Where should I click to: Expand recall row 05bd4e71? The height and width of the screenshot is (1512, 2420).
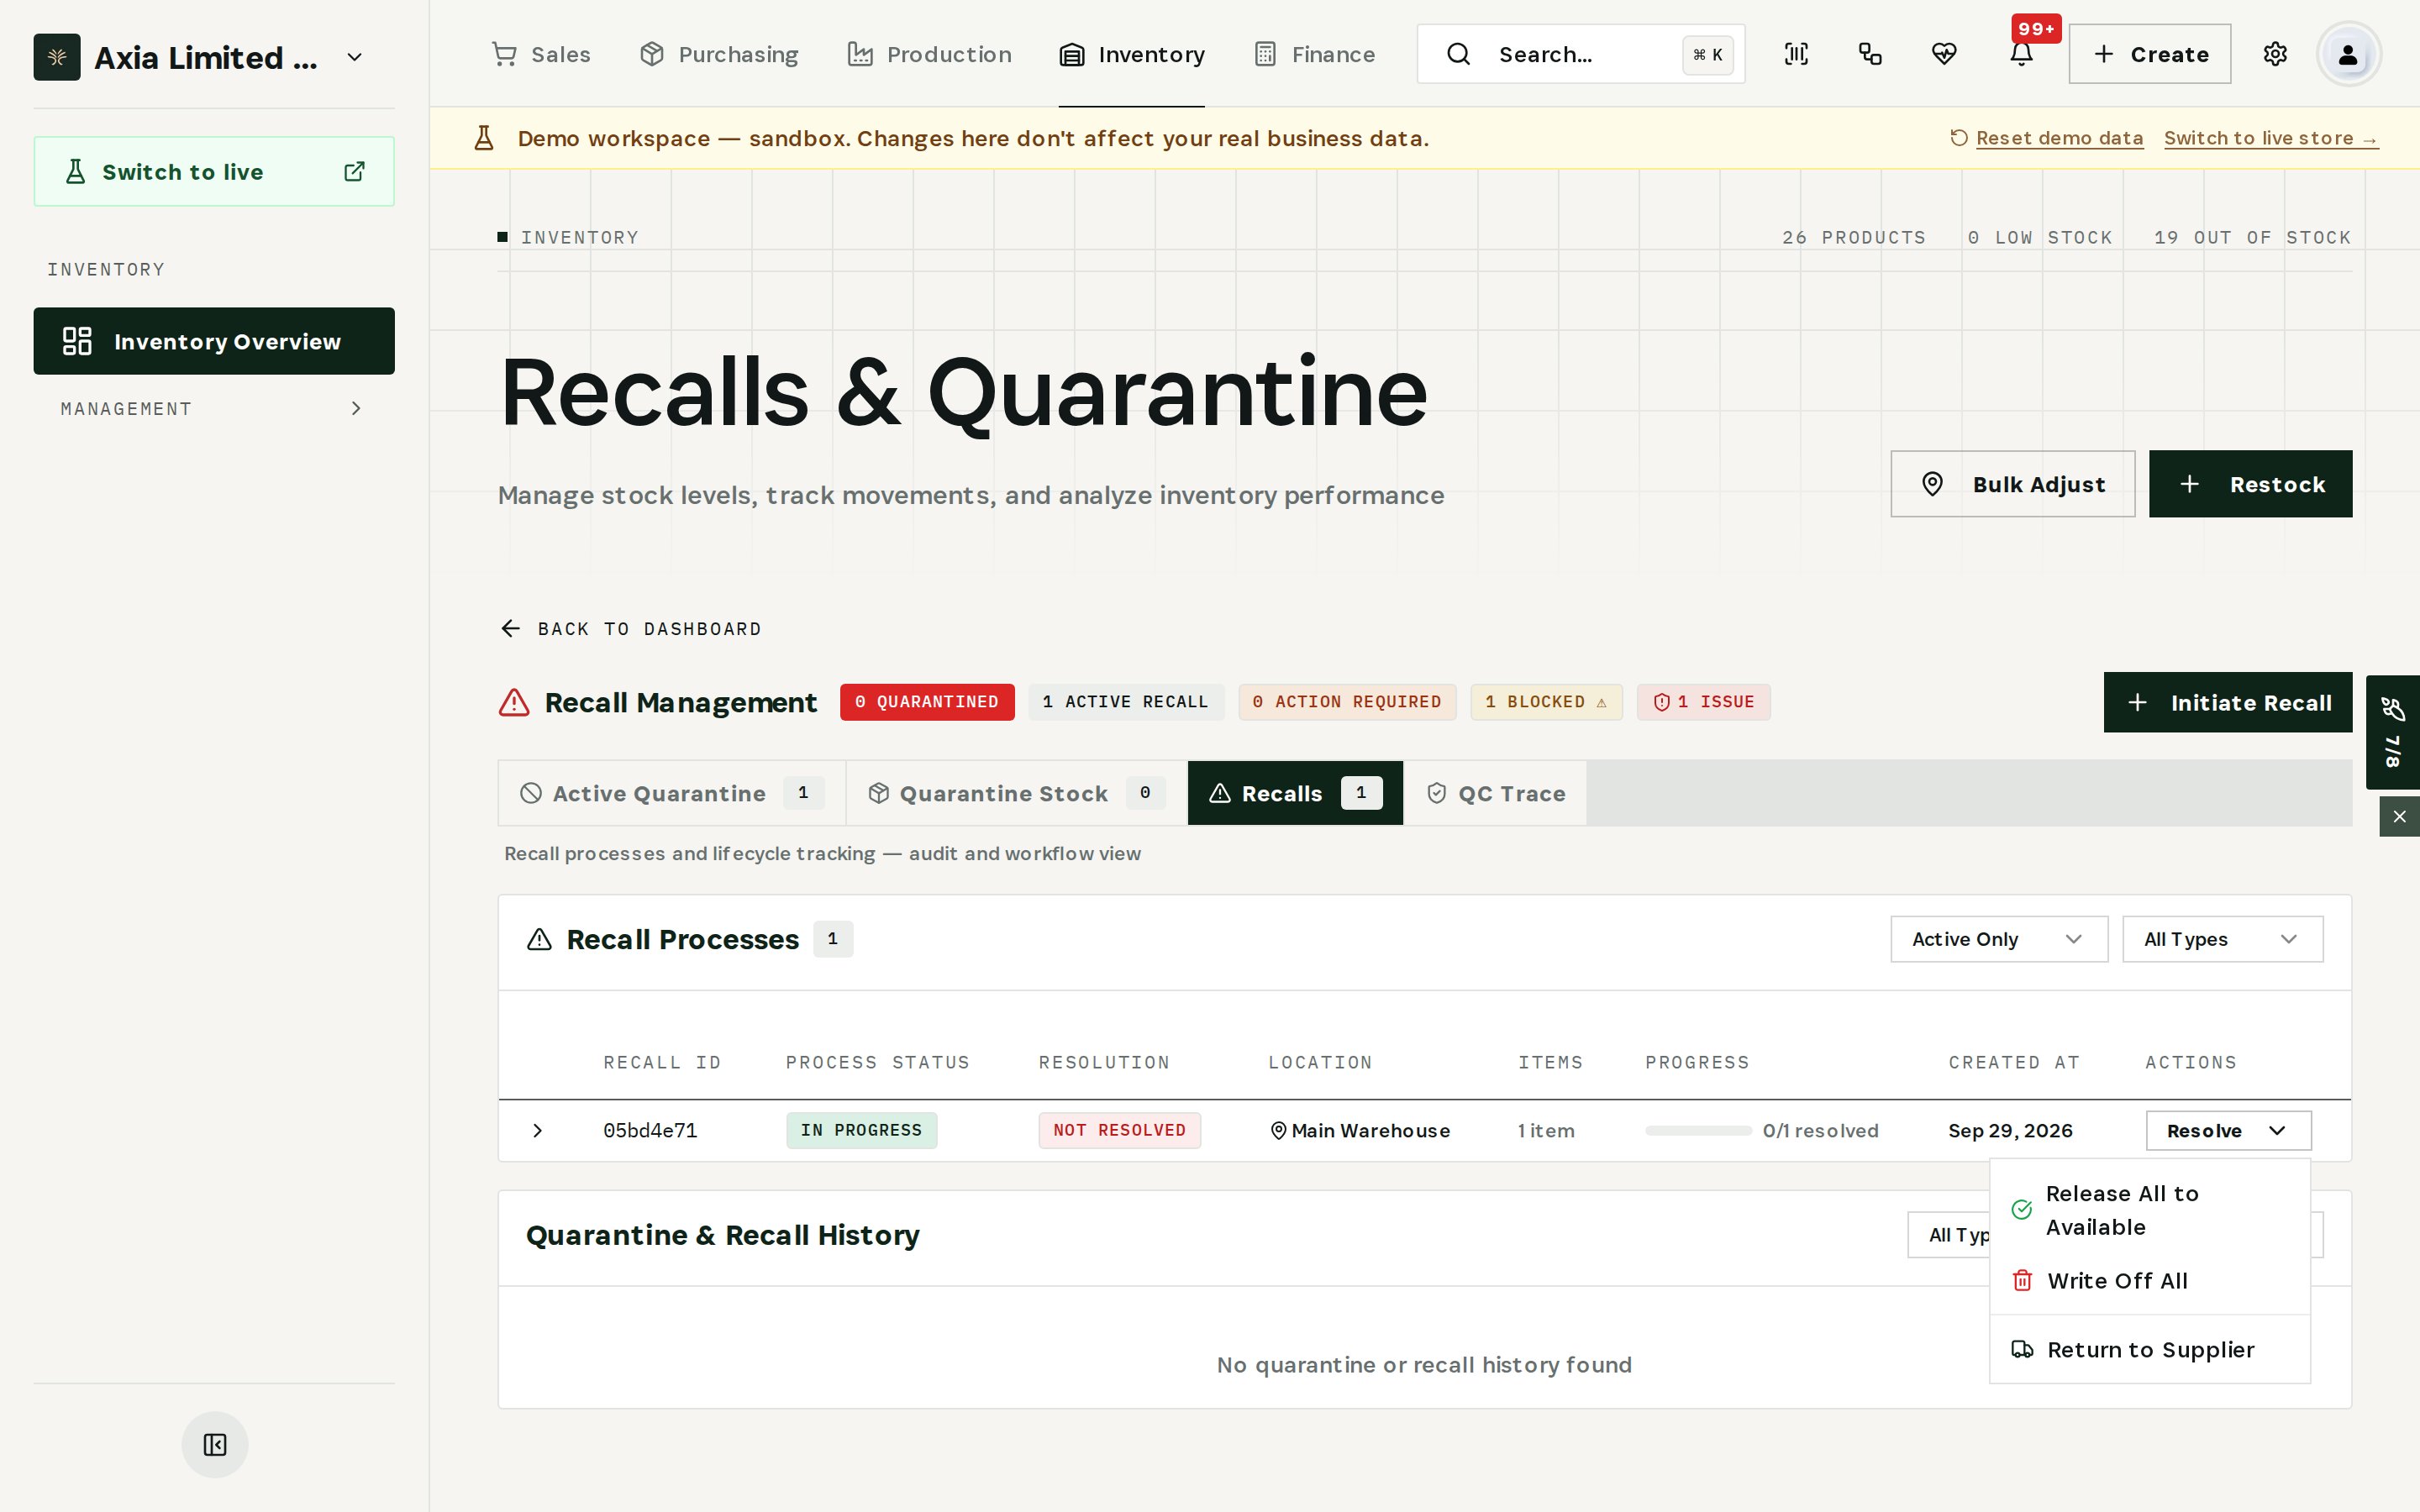tap(537, 1130)
